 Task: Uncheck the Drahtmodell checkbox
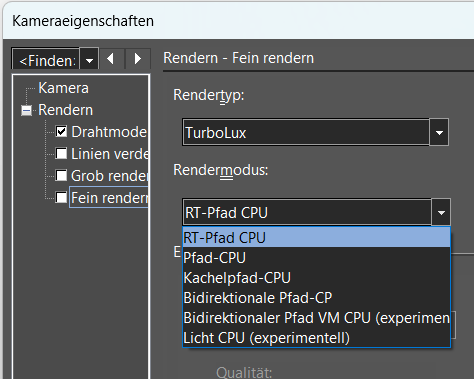coord(61,132)
